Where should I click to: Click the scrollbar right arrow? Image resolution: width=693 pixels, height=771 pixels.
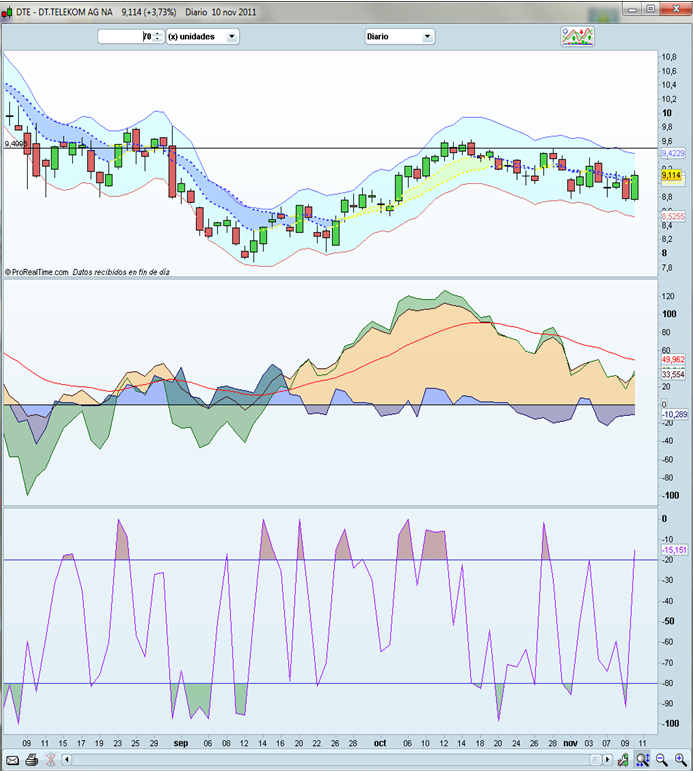pyautogui.click(x=609, y=760)
